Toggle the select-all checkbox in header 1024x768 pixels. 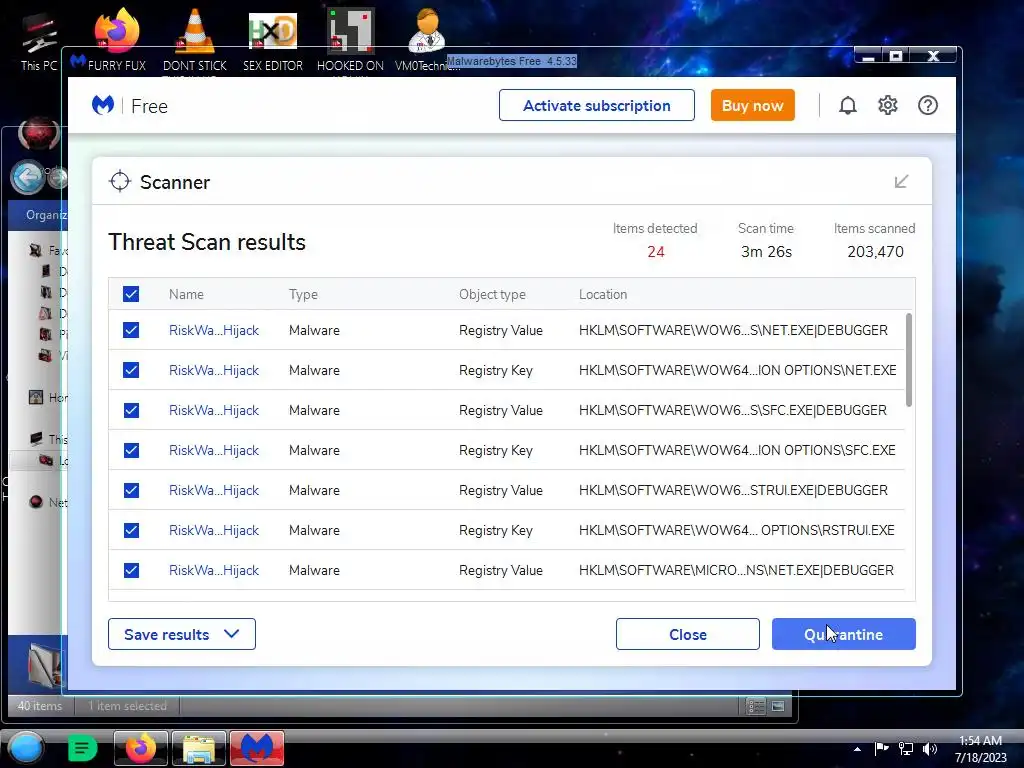pyautogui.click(x=131, y=294)
